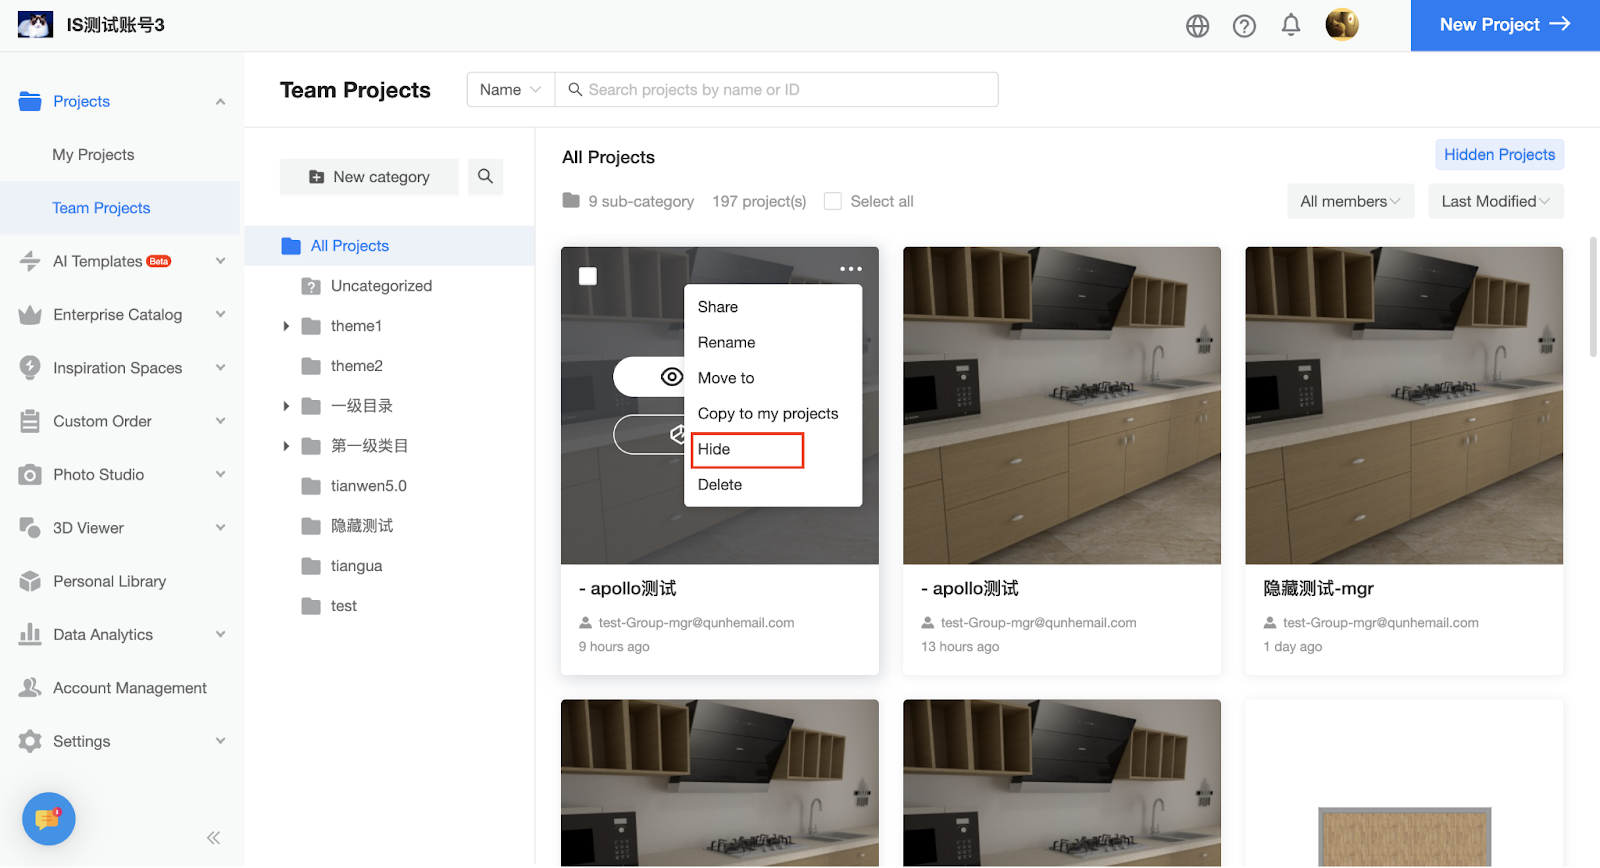Click the user avatar in header
Viewport: 1600px width, 868px height.
pyautogui.click(x=1341, y=25)
